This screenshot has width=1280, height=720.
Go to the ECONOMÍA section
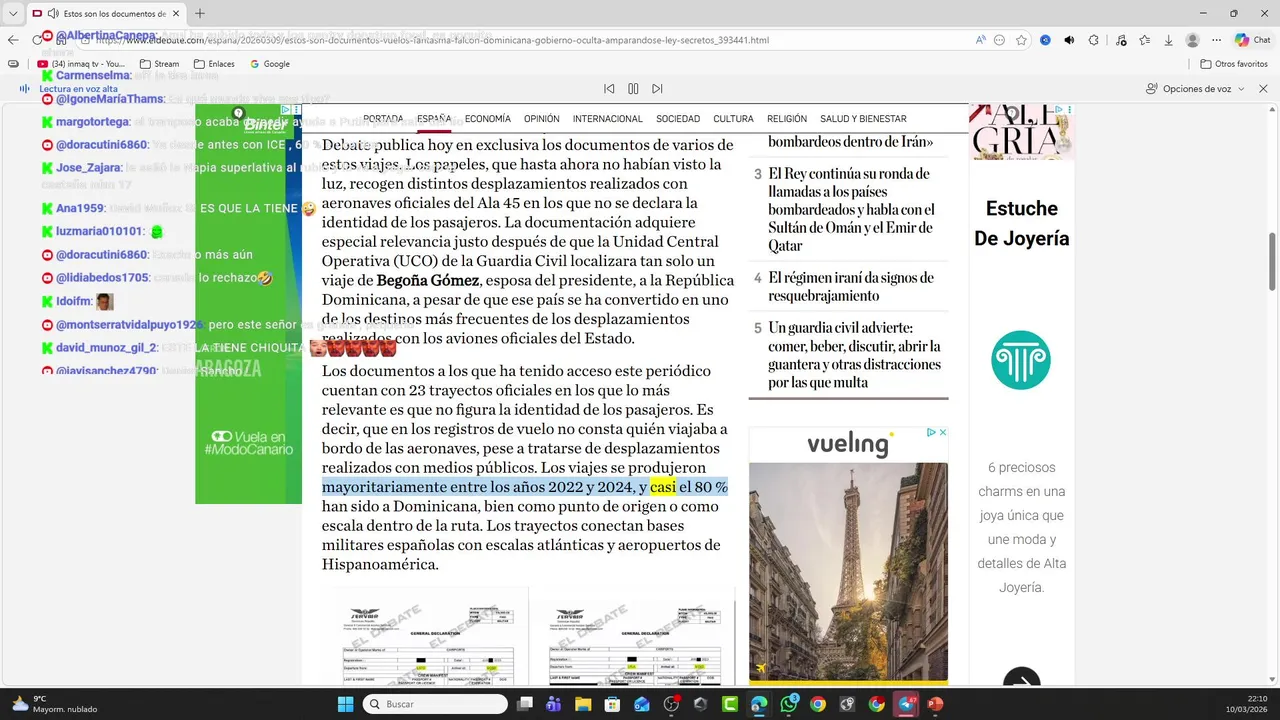[x=488, y=119]
